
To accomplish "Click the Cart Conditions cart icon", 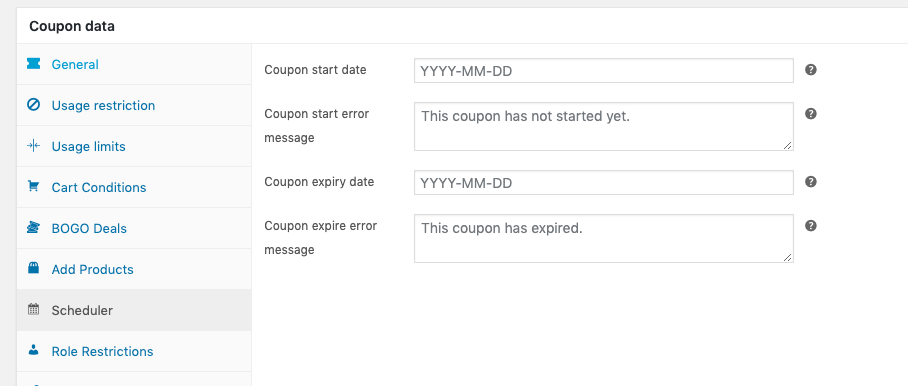I will click(34, 186).
